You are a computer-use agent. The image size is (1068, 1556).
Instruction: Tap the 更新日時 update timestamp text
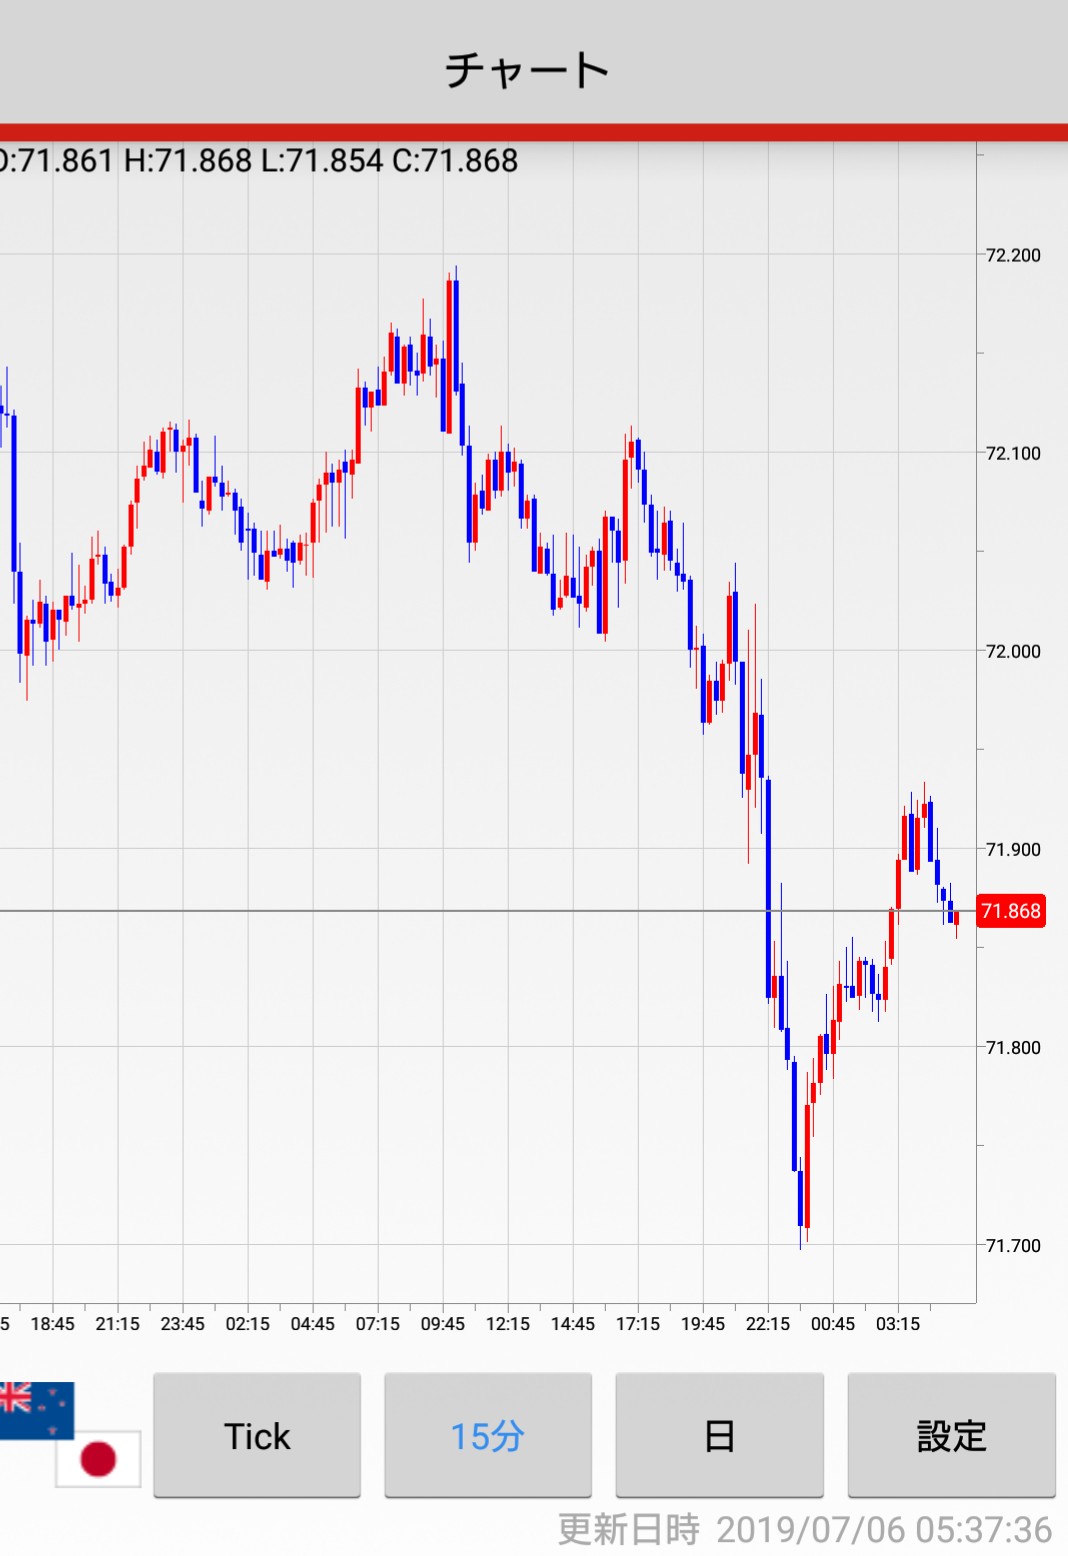tap(804, 1530)
